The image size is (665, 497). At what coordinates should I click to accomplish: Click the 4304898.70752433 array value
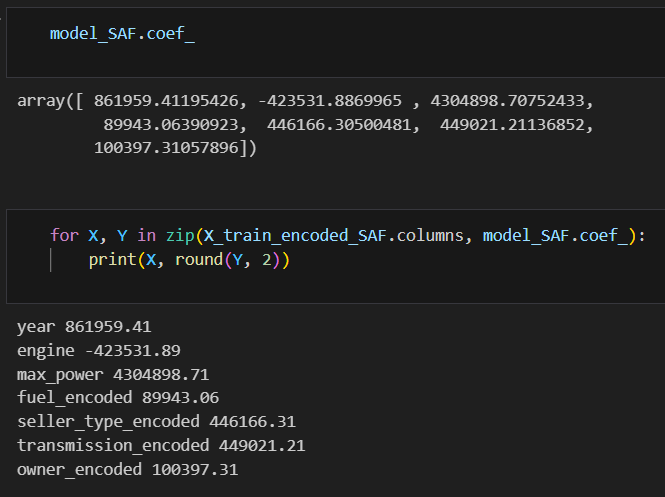[x=507, y=101]
